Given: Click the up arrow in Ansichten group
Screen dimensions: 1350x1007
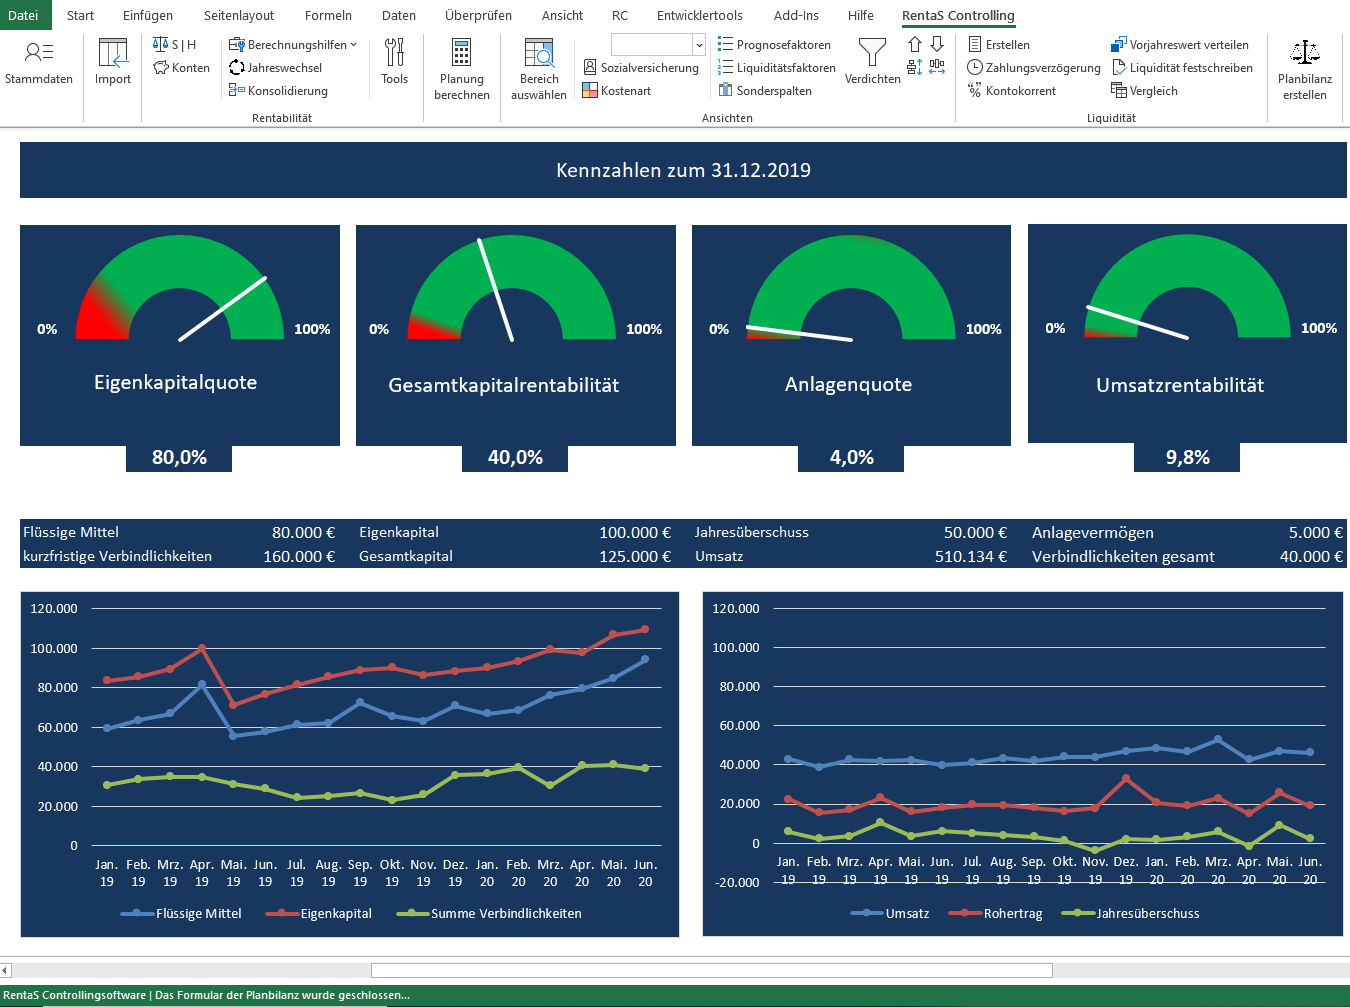Looking at the screenshot, I should coord(915,44).
